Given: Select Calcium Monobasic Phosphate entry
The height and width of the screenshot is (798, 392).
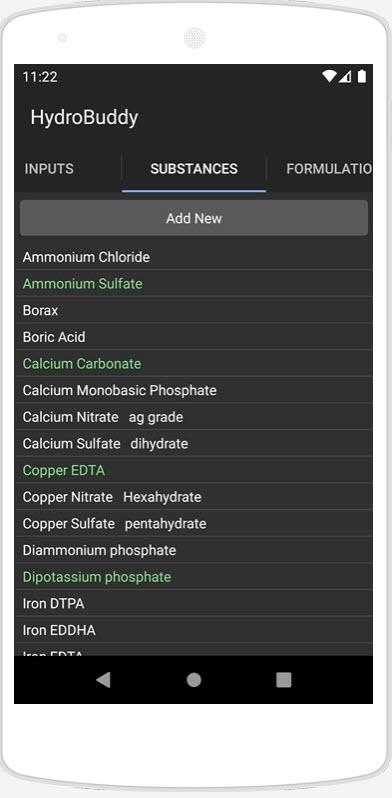Looking at the screenshot, I should coord(194,390).
